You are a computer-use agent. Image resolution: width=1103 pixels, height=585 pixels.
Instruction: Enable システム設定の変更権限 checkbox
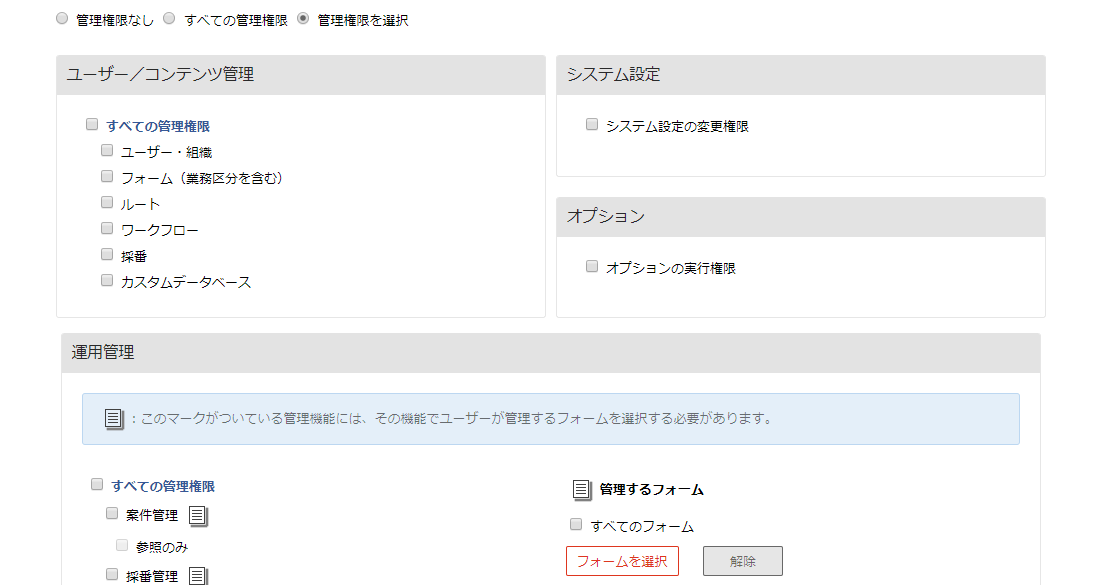point(592,124)
